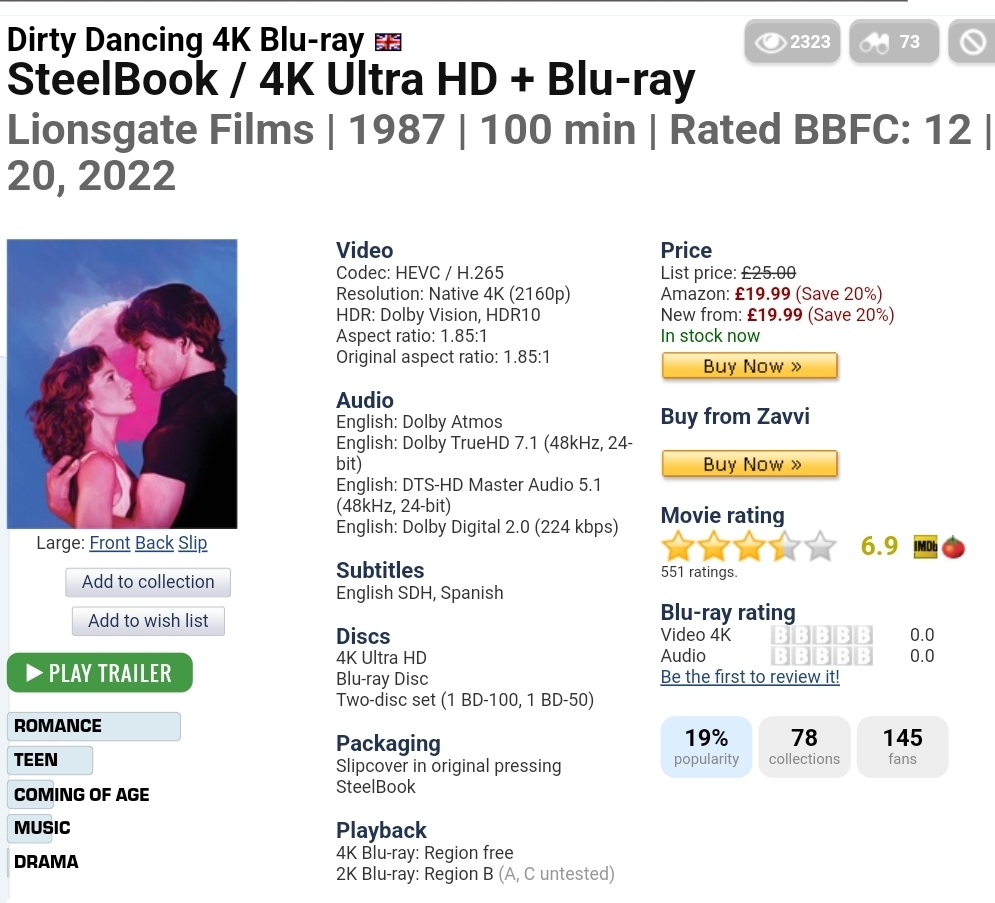Viewport: 995px width, 903px height.
Task: Follow the 'Be the first to review it!' link
Action: pos(750,677)
